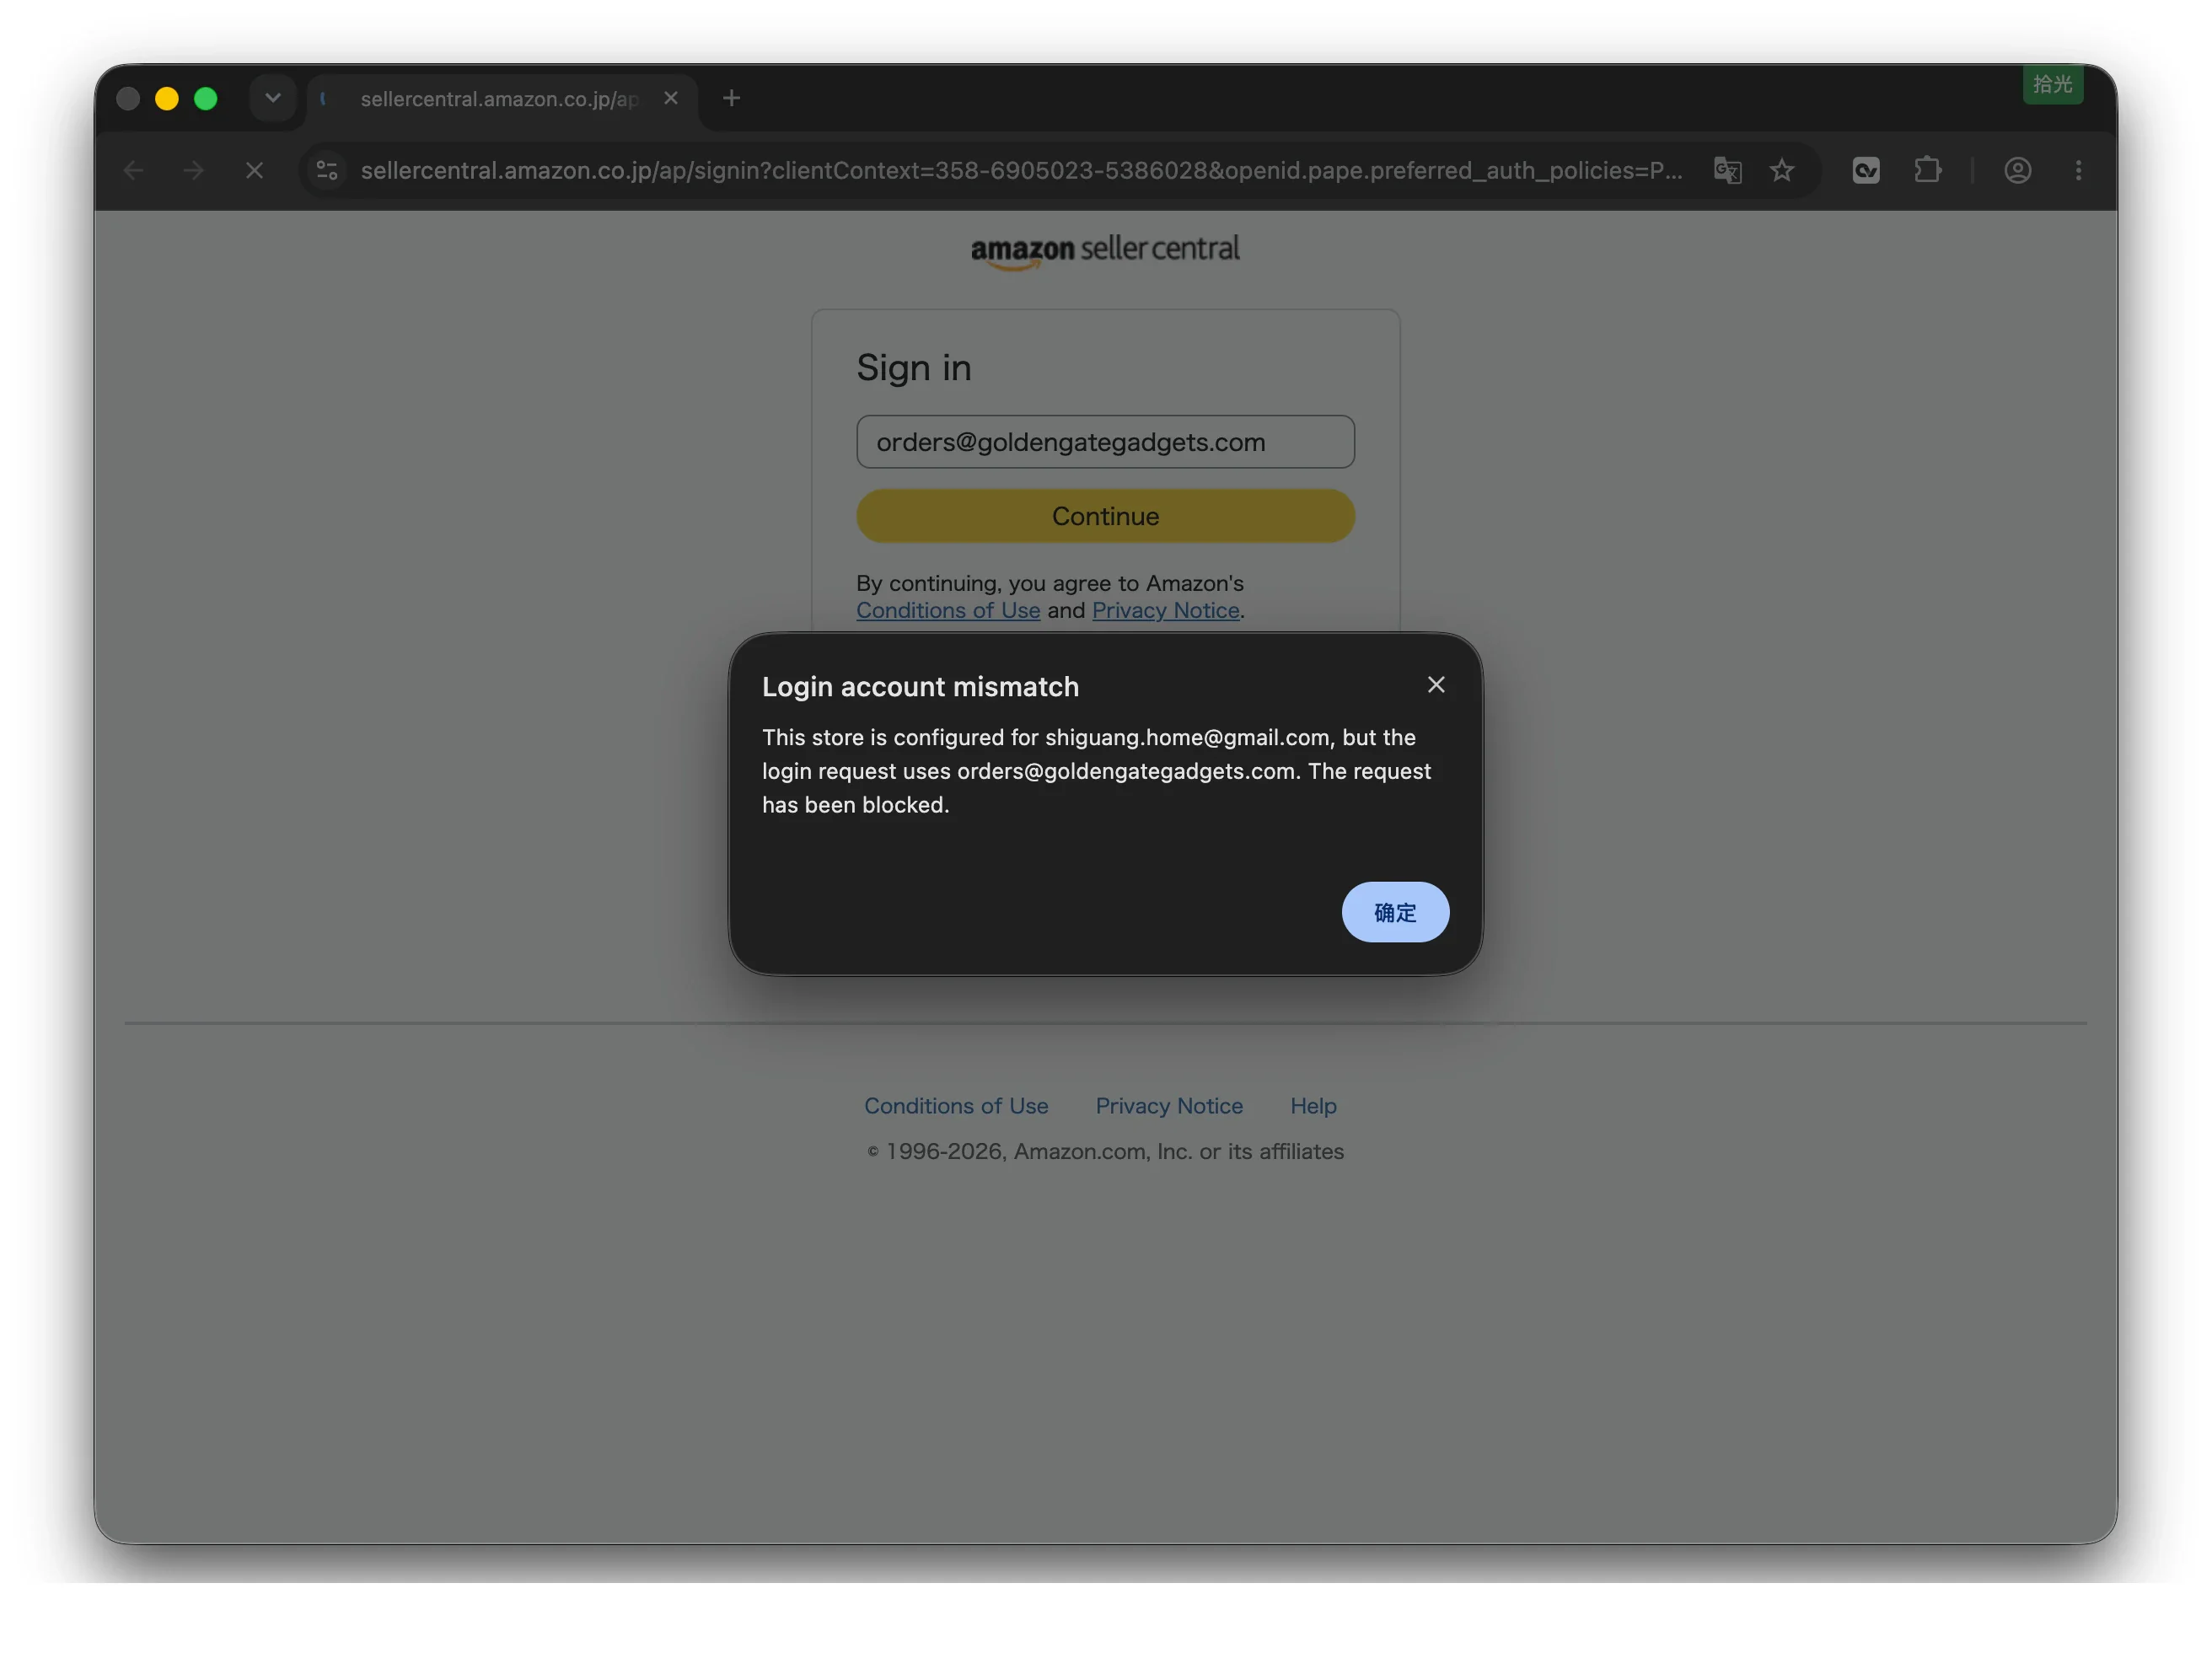The width and height of the screenshot is (2212, 1669).
Task: Click the yellow Continue button
Action: tap(1105, 516)
